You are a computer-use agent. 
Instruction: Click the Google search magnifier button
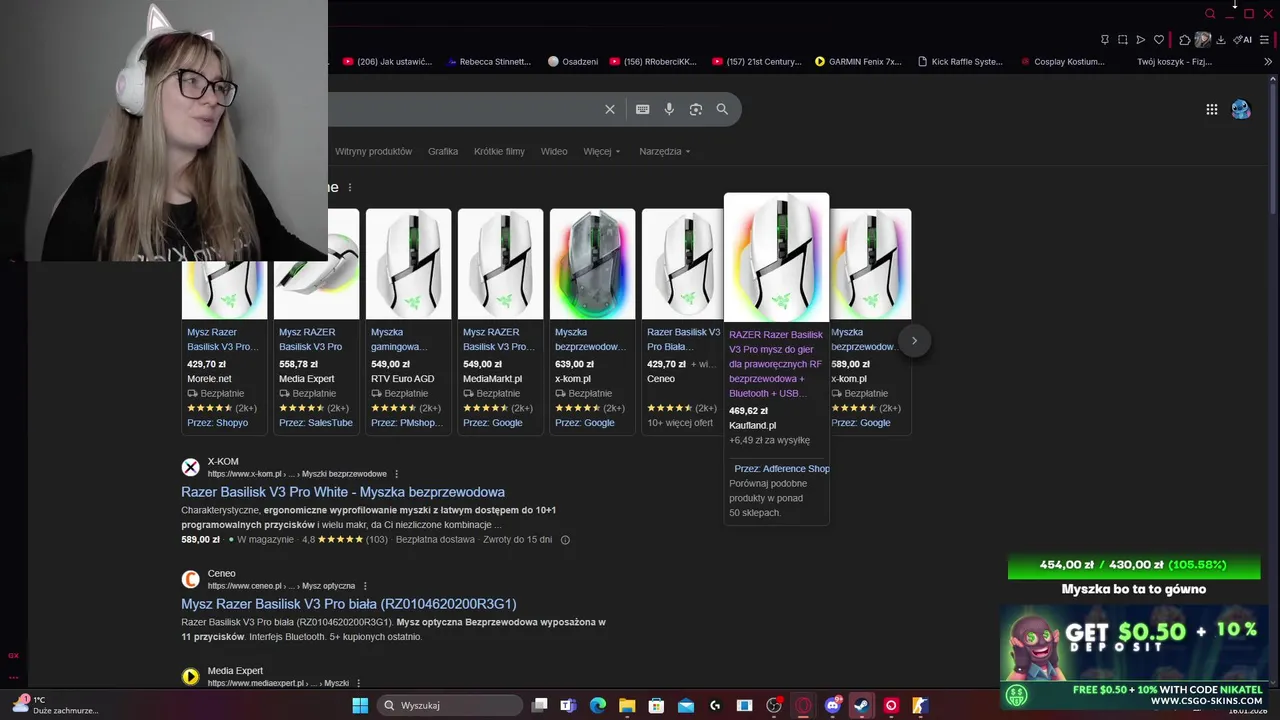pos(722,109)
